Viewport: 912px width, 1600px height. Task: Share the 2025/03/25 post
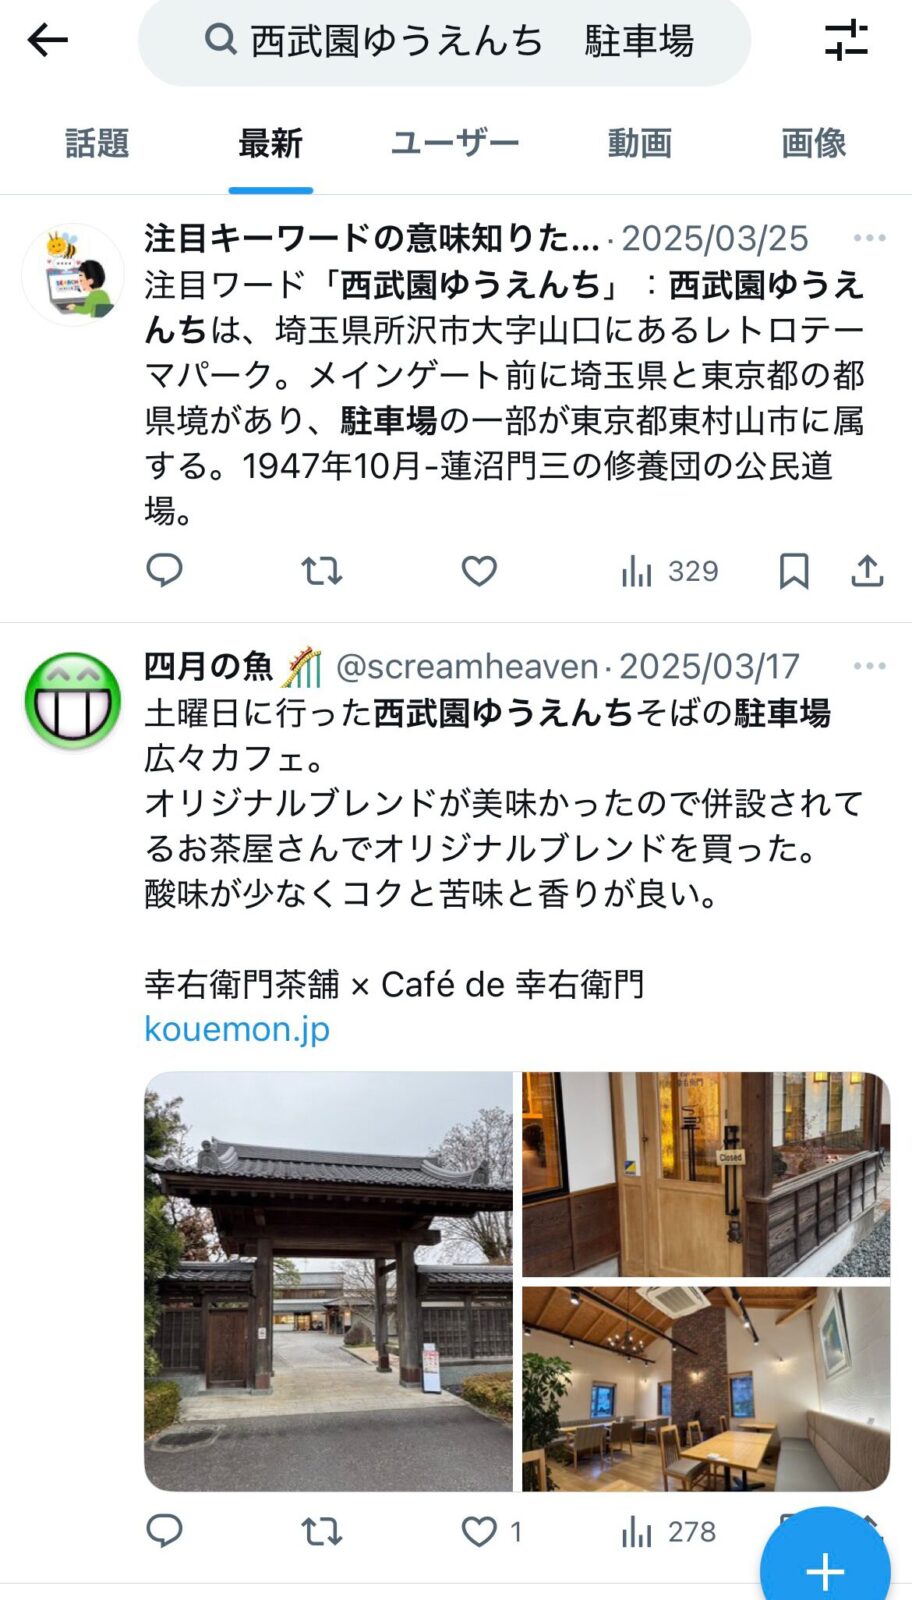pos(867,571)
